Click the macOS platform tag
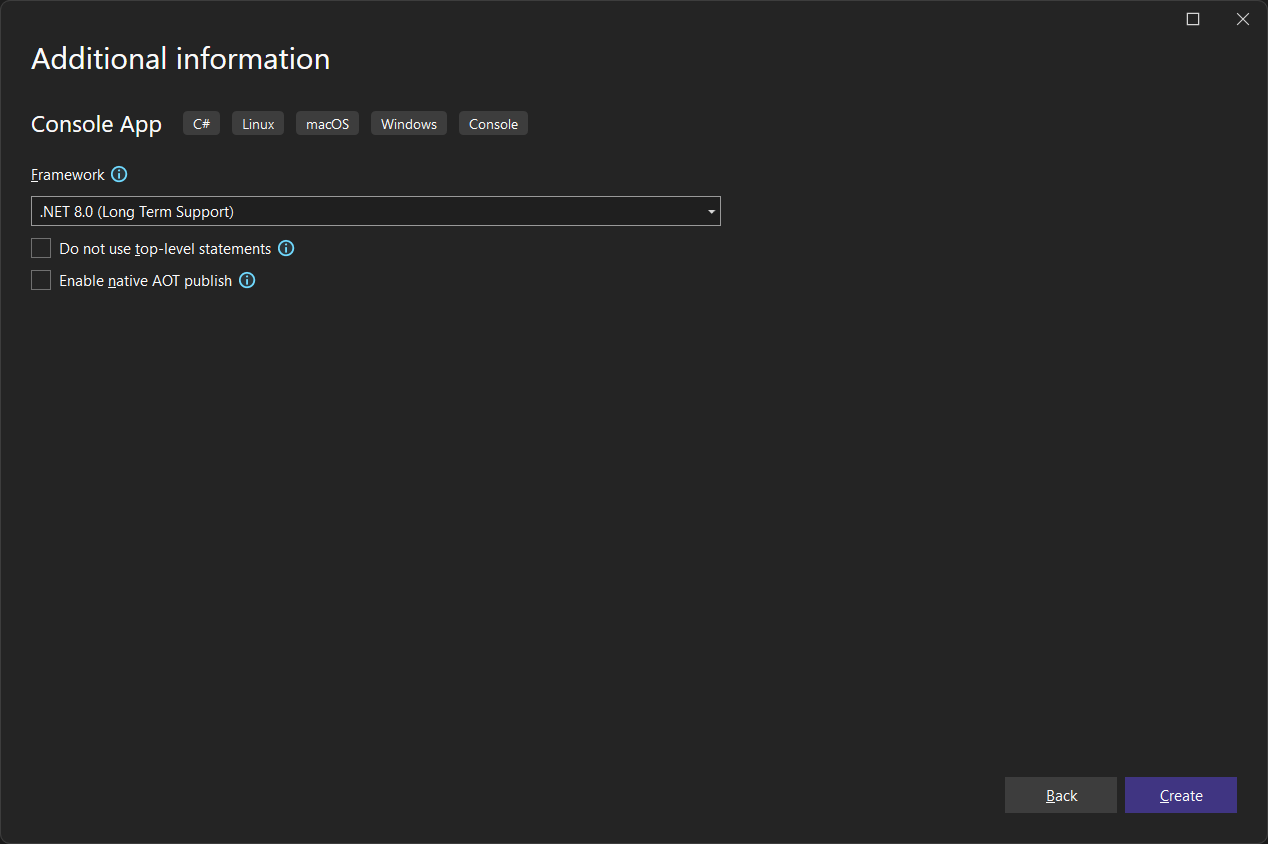The width and height of the screenshot is (1268, 844). [327, 124]
